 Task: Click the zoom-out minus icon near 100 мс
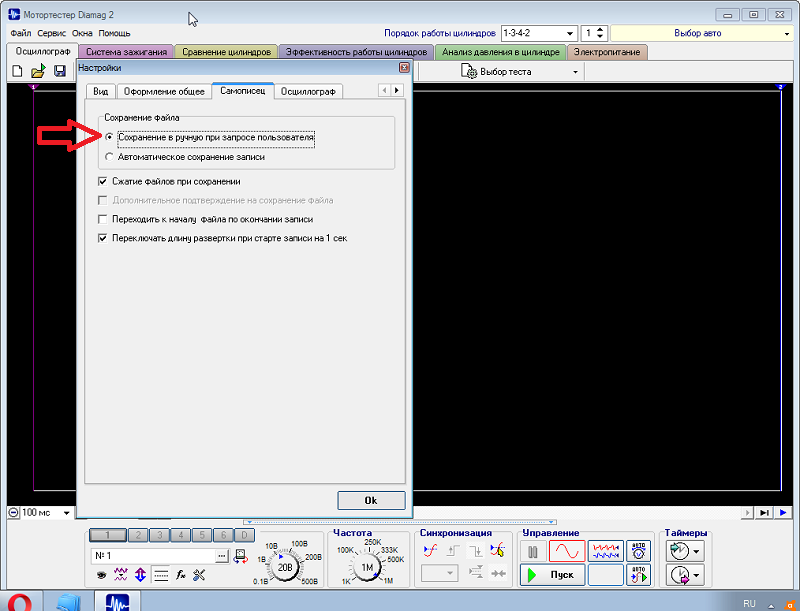pyautogui.click(x=14, y=513)
